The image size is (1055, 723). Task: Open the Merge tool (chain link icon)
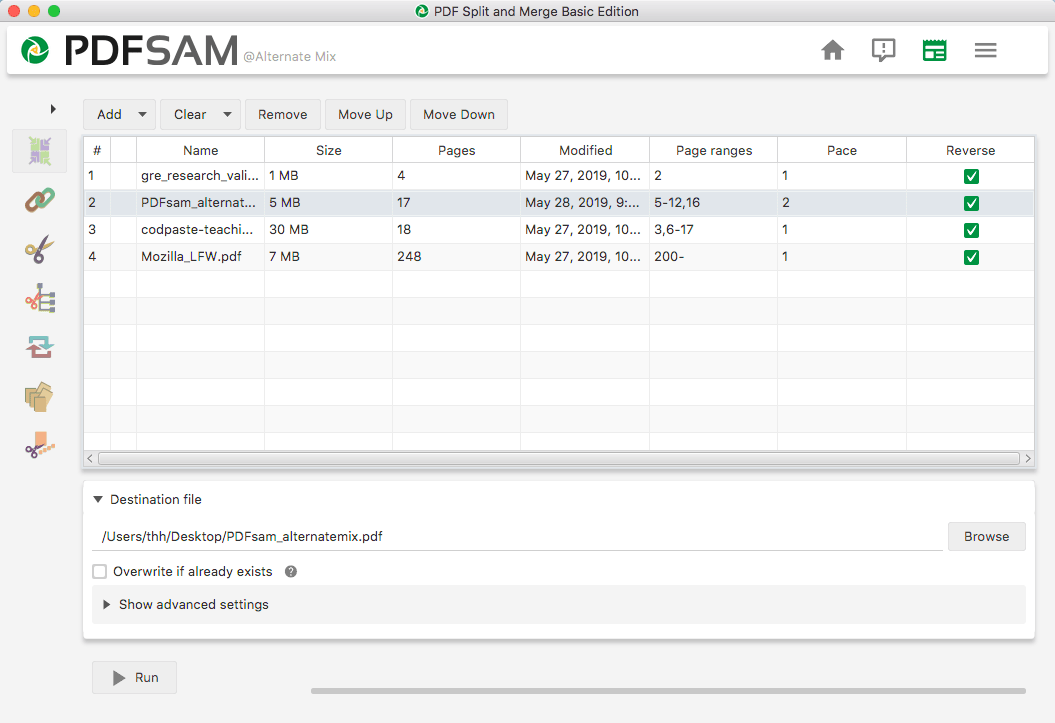pos(40,199)
